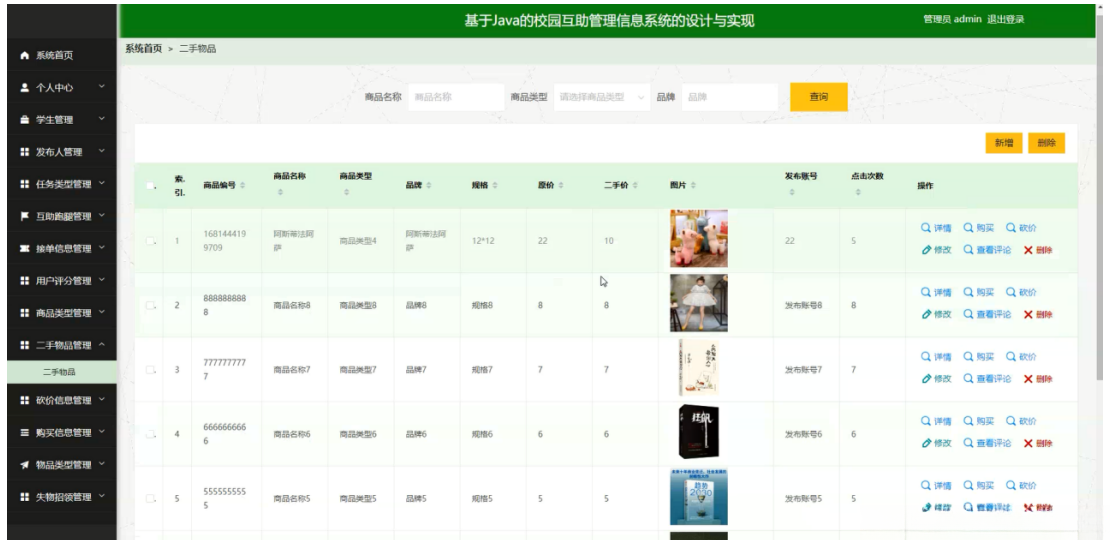Image resolution: width=1110 pixels, height=540 pixels.
Task: Click 购买 magnifier icon in row 1
Action: pos(968,228)
